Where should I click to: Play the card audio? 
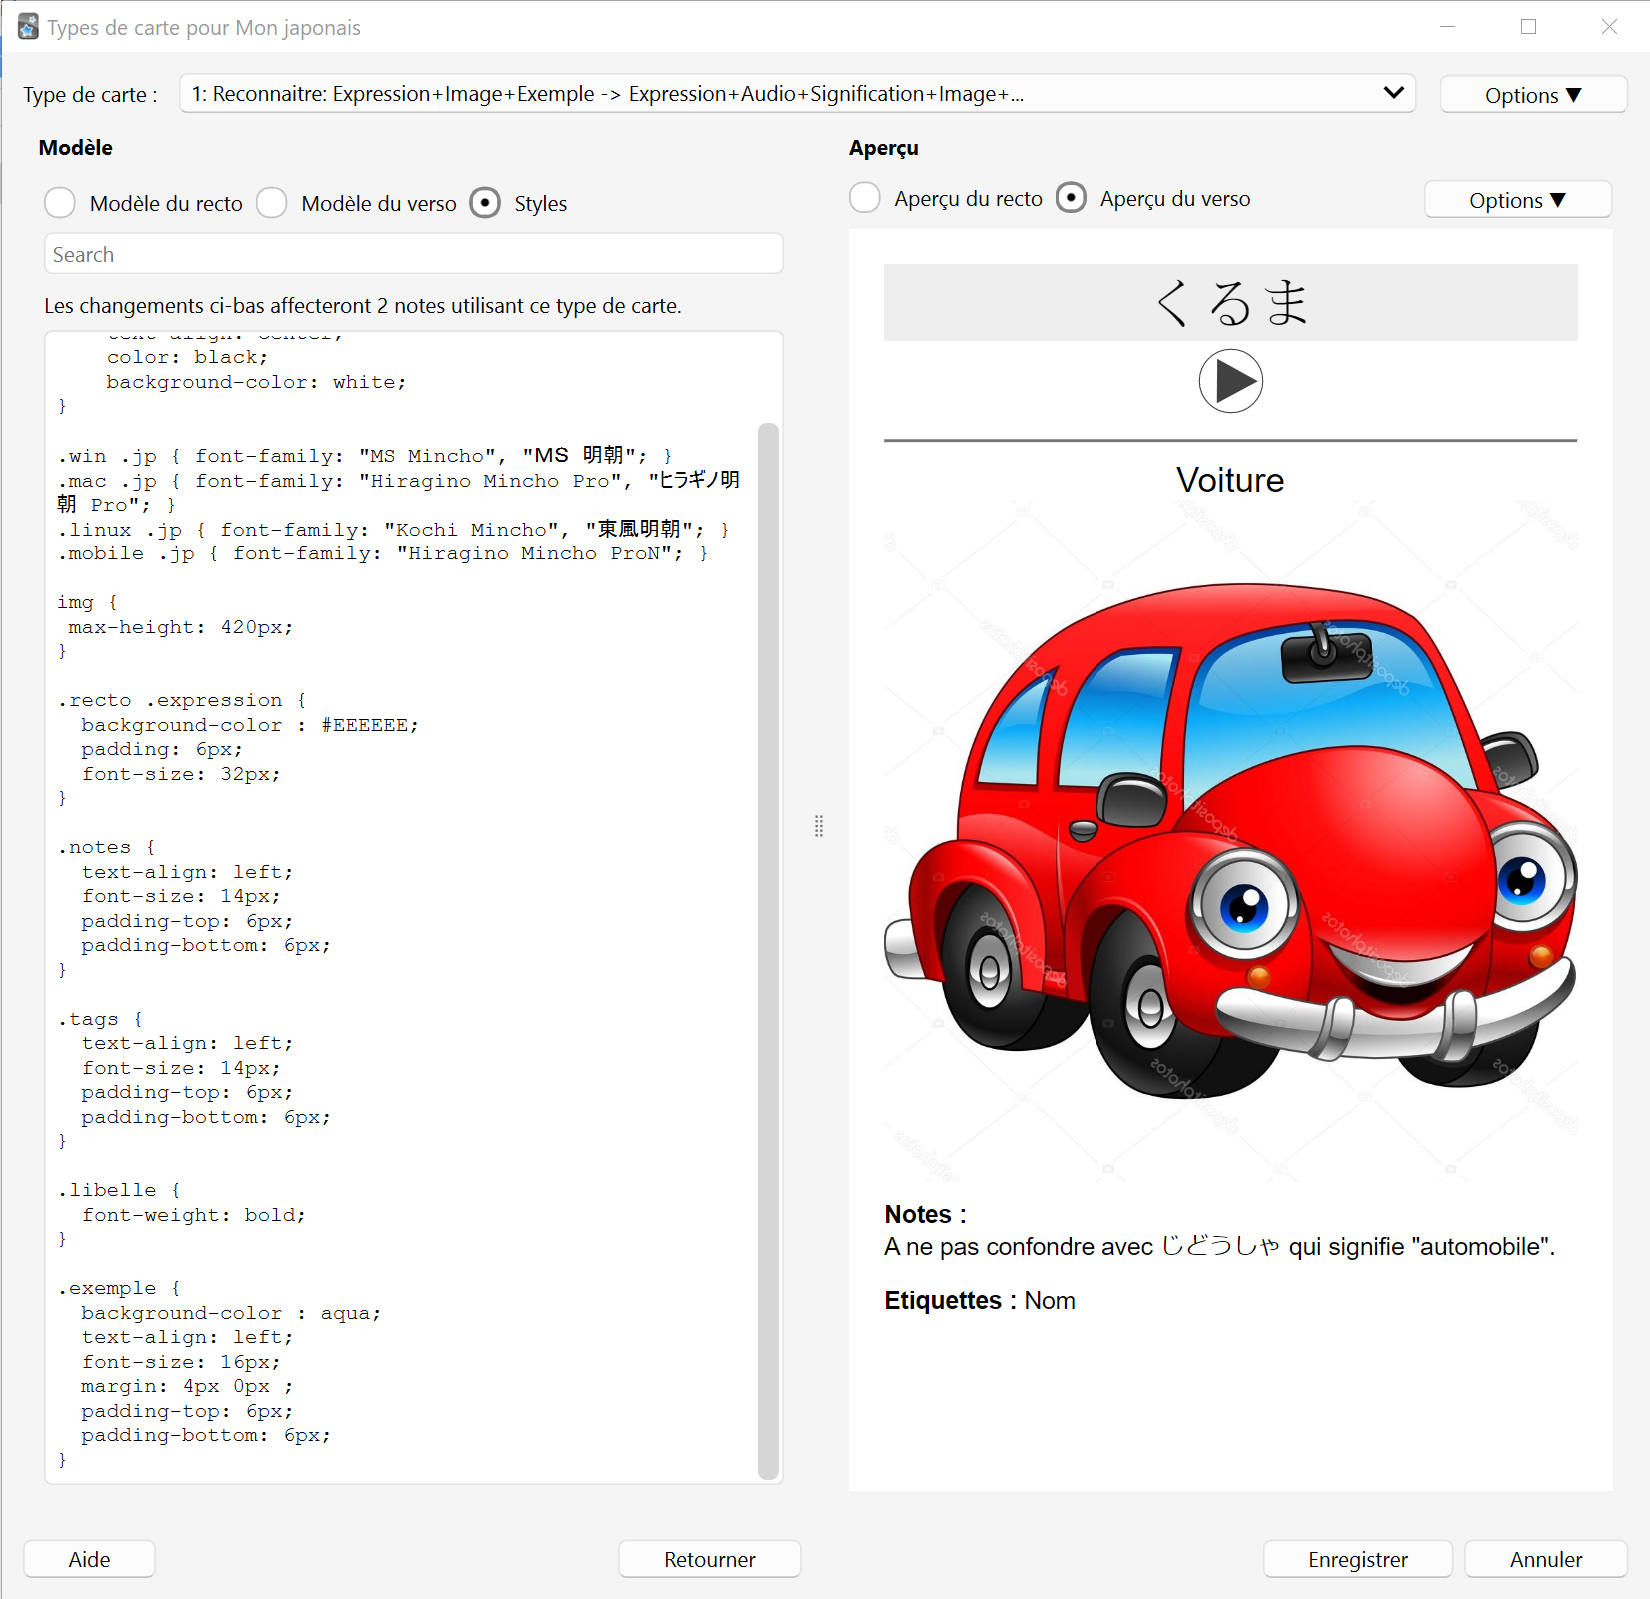[1230, 381]
